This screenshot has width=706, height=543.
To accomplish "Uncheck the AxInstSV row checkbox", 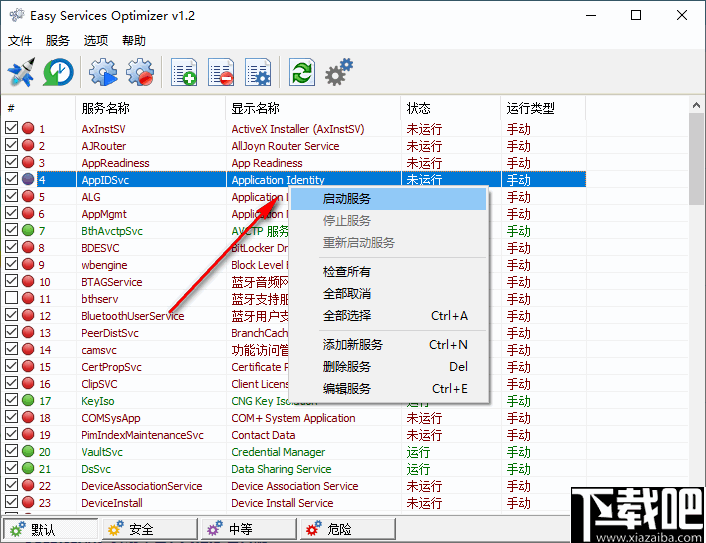I will 12,128.
